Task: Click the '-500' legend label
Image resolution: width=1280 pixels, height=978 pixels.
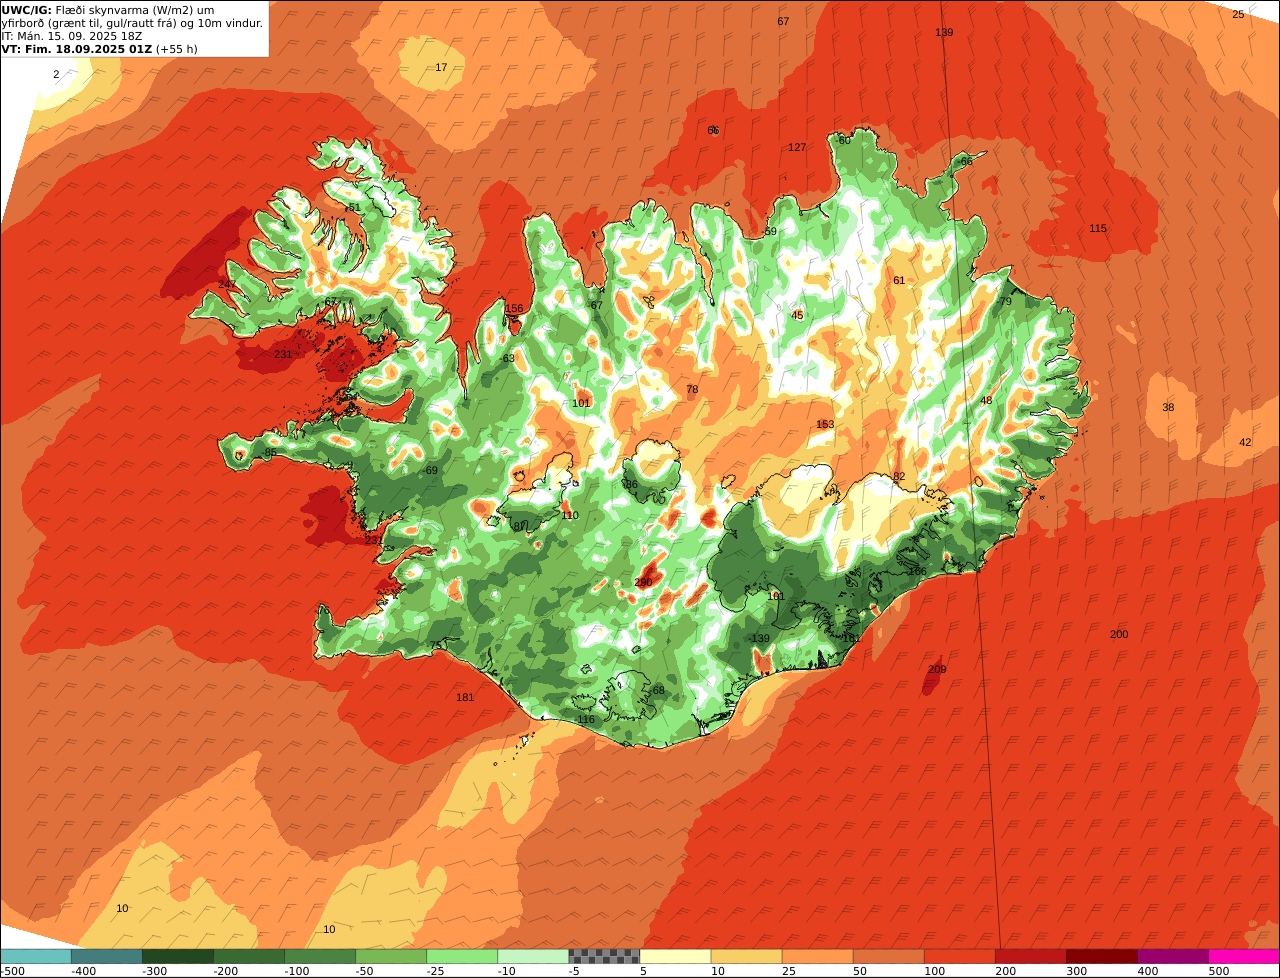Action: click(x=13, y=971)
